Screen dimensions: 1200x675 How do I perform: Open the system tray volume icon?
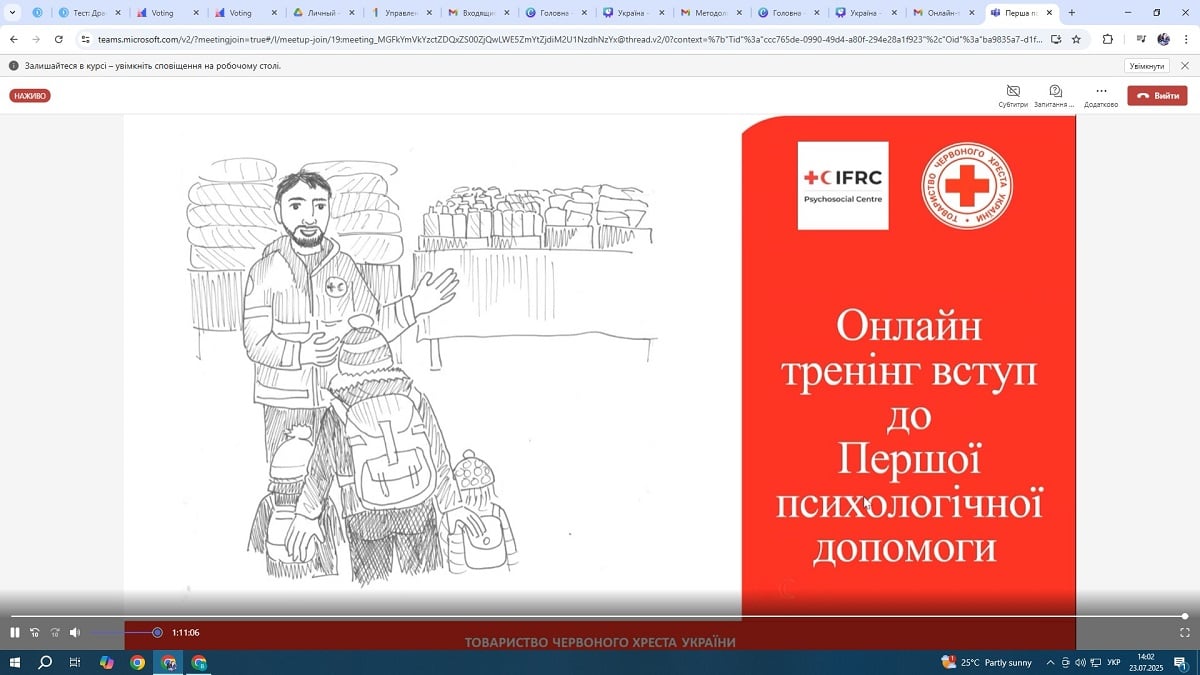click(1081, 662)
